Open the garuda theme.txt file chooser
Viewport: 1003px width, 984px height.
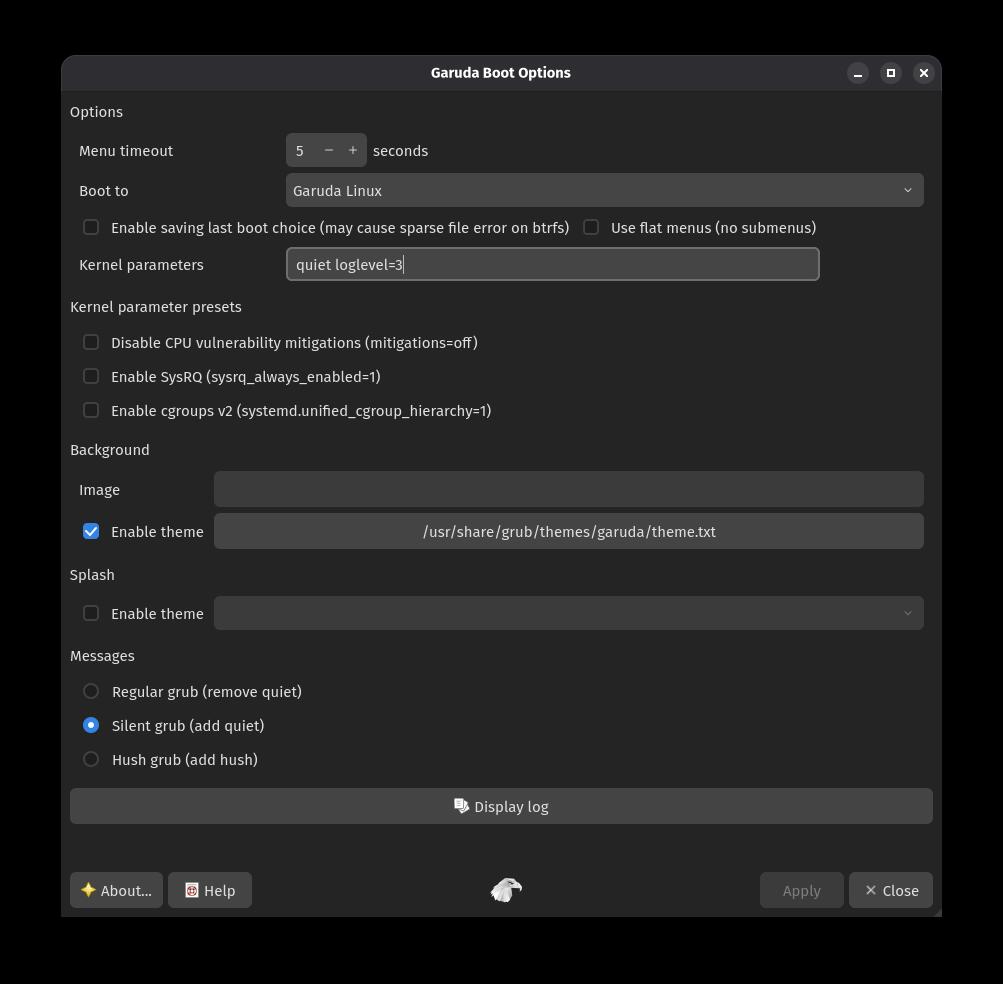point(569,531)
